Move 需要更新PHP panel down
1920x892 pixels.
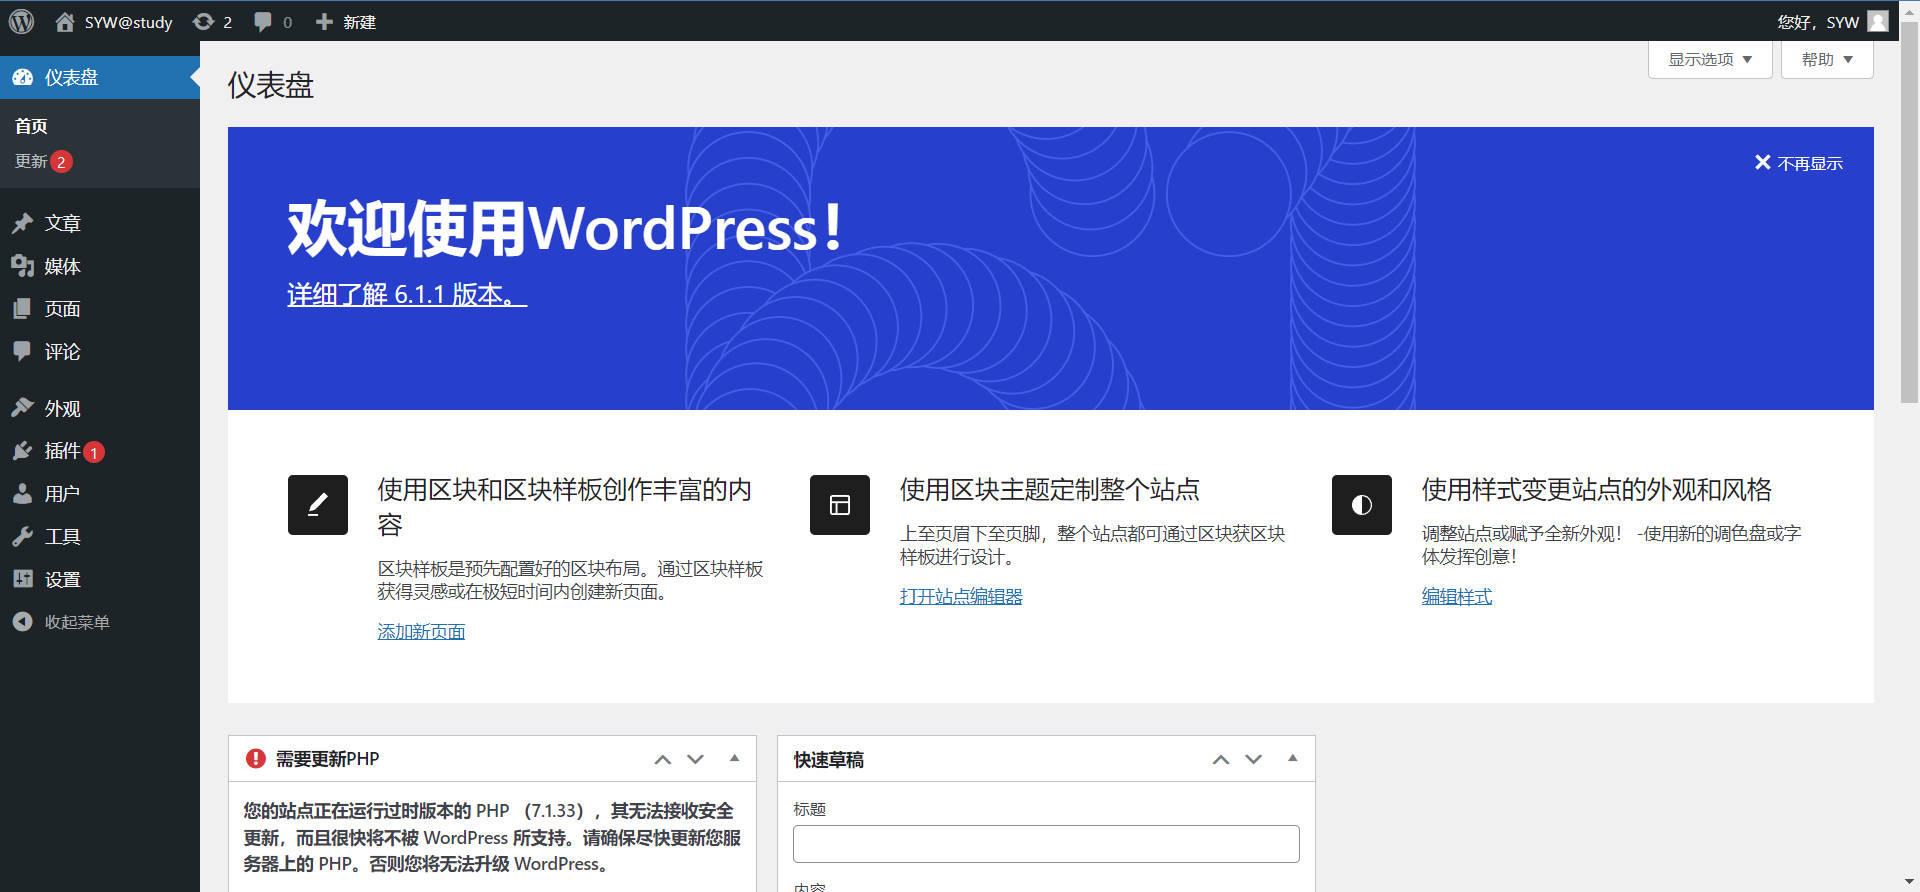(x=695, y=759)
